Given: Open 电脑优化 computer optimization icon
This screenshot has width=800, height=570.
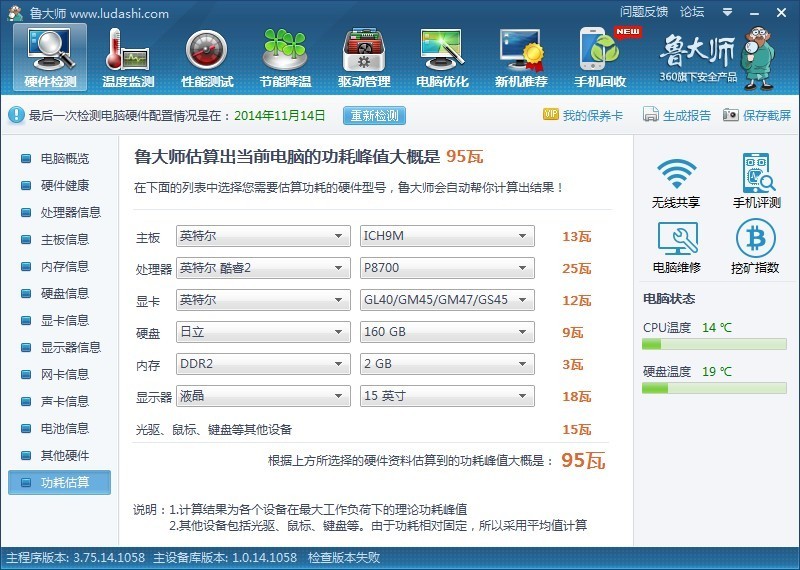Looking at the screenshot, I should (442, 57).
